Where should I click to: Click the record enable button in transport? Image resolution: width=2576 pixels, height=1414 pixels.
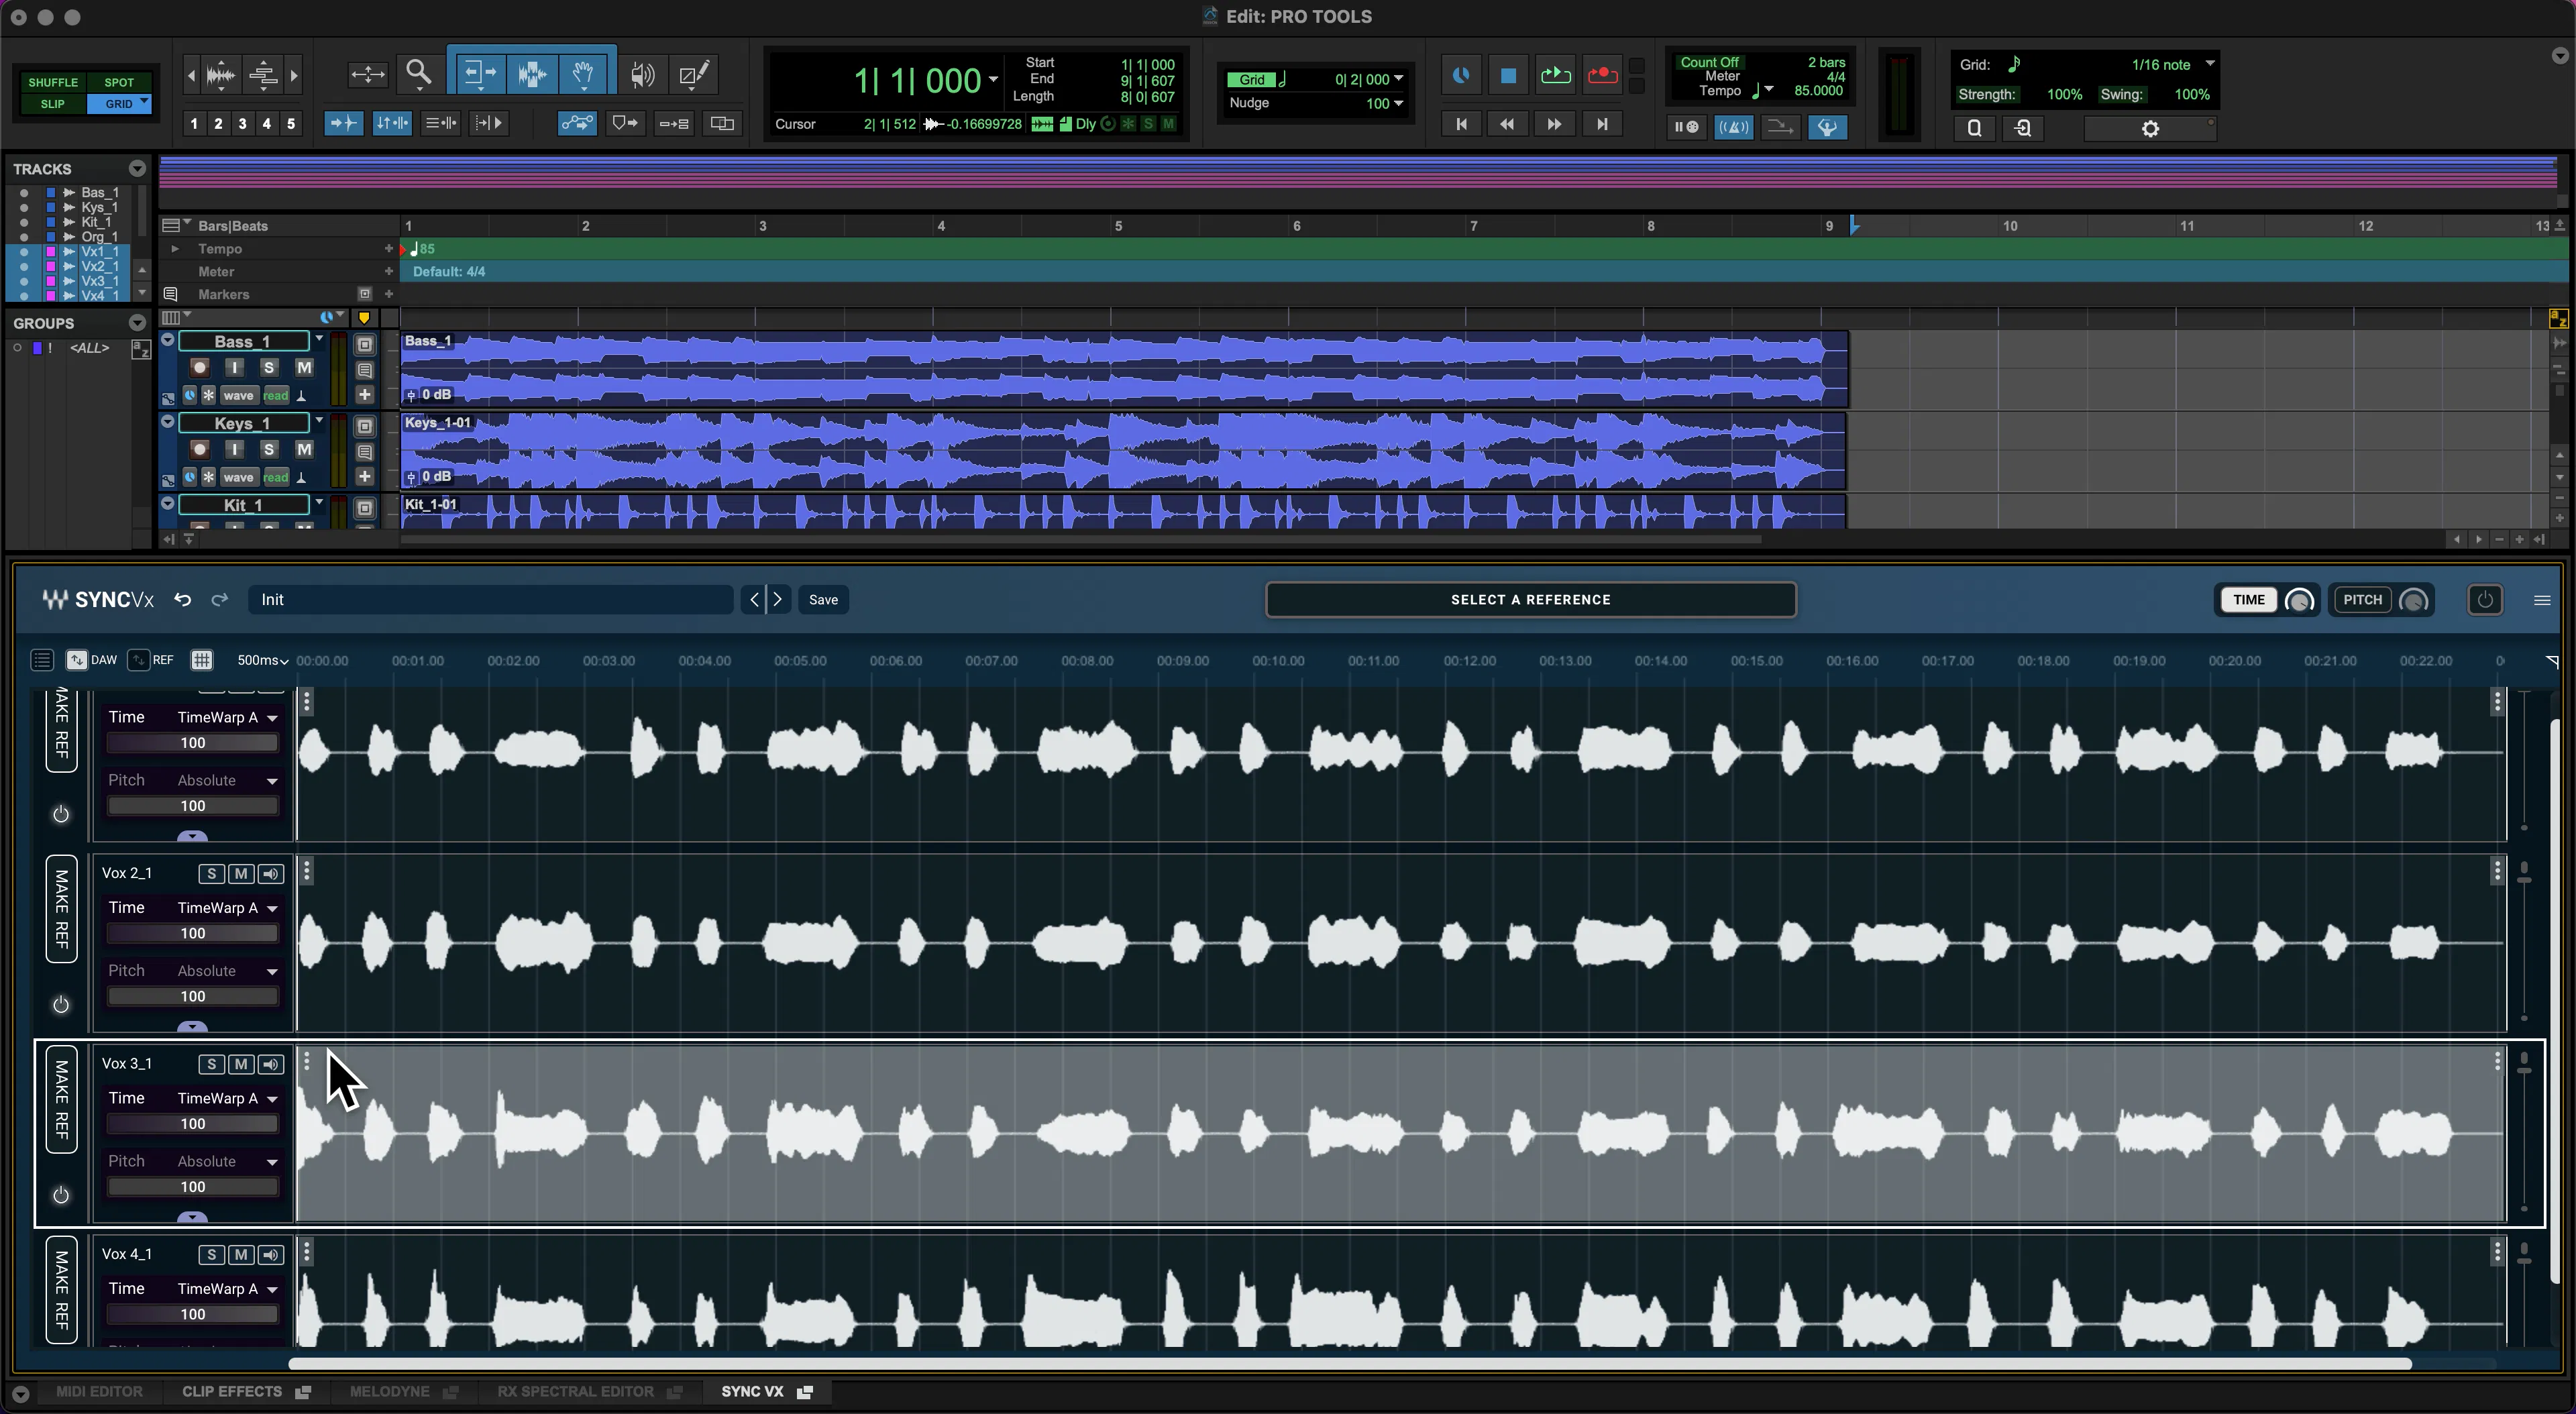point(1602,75)
